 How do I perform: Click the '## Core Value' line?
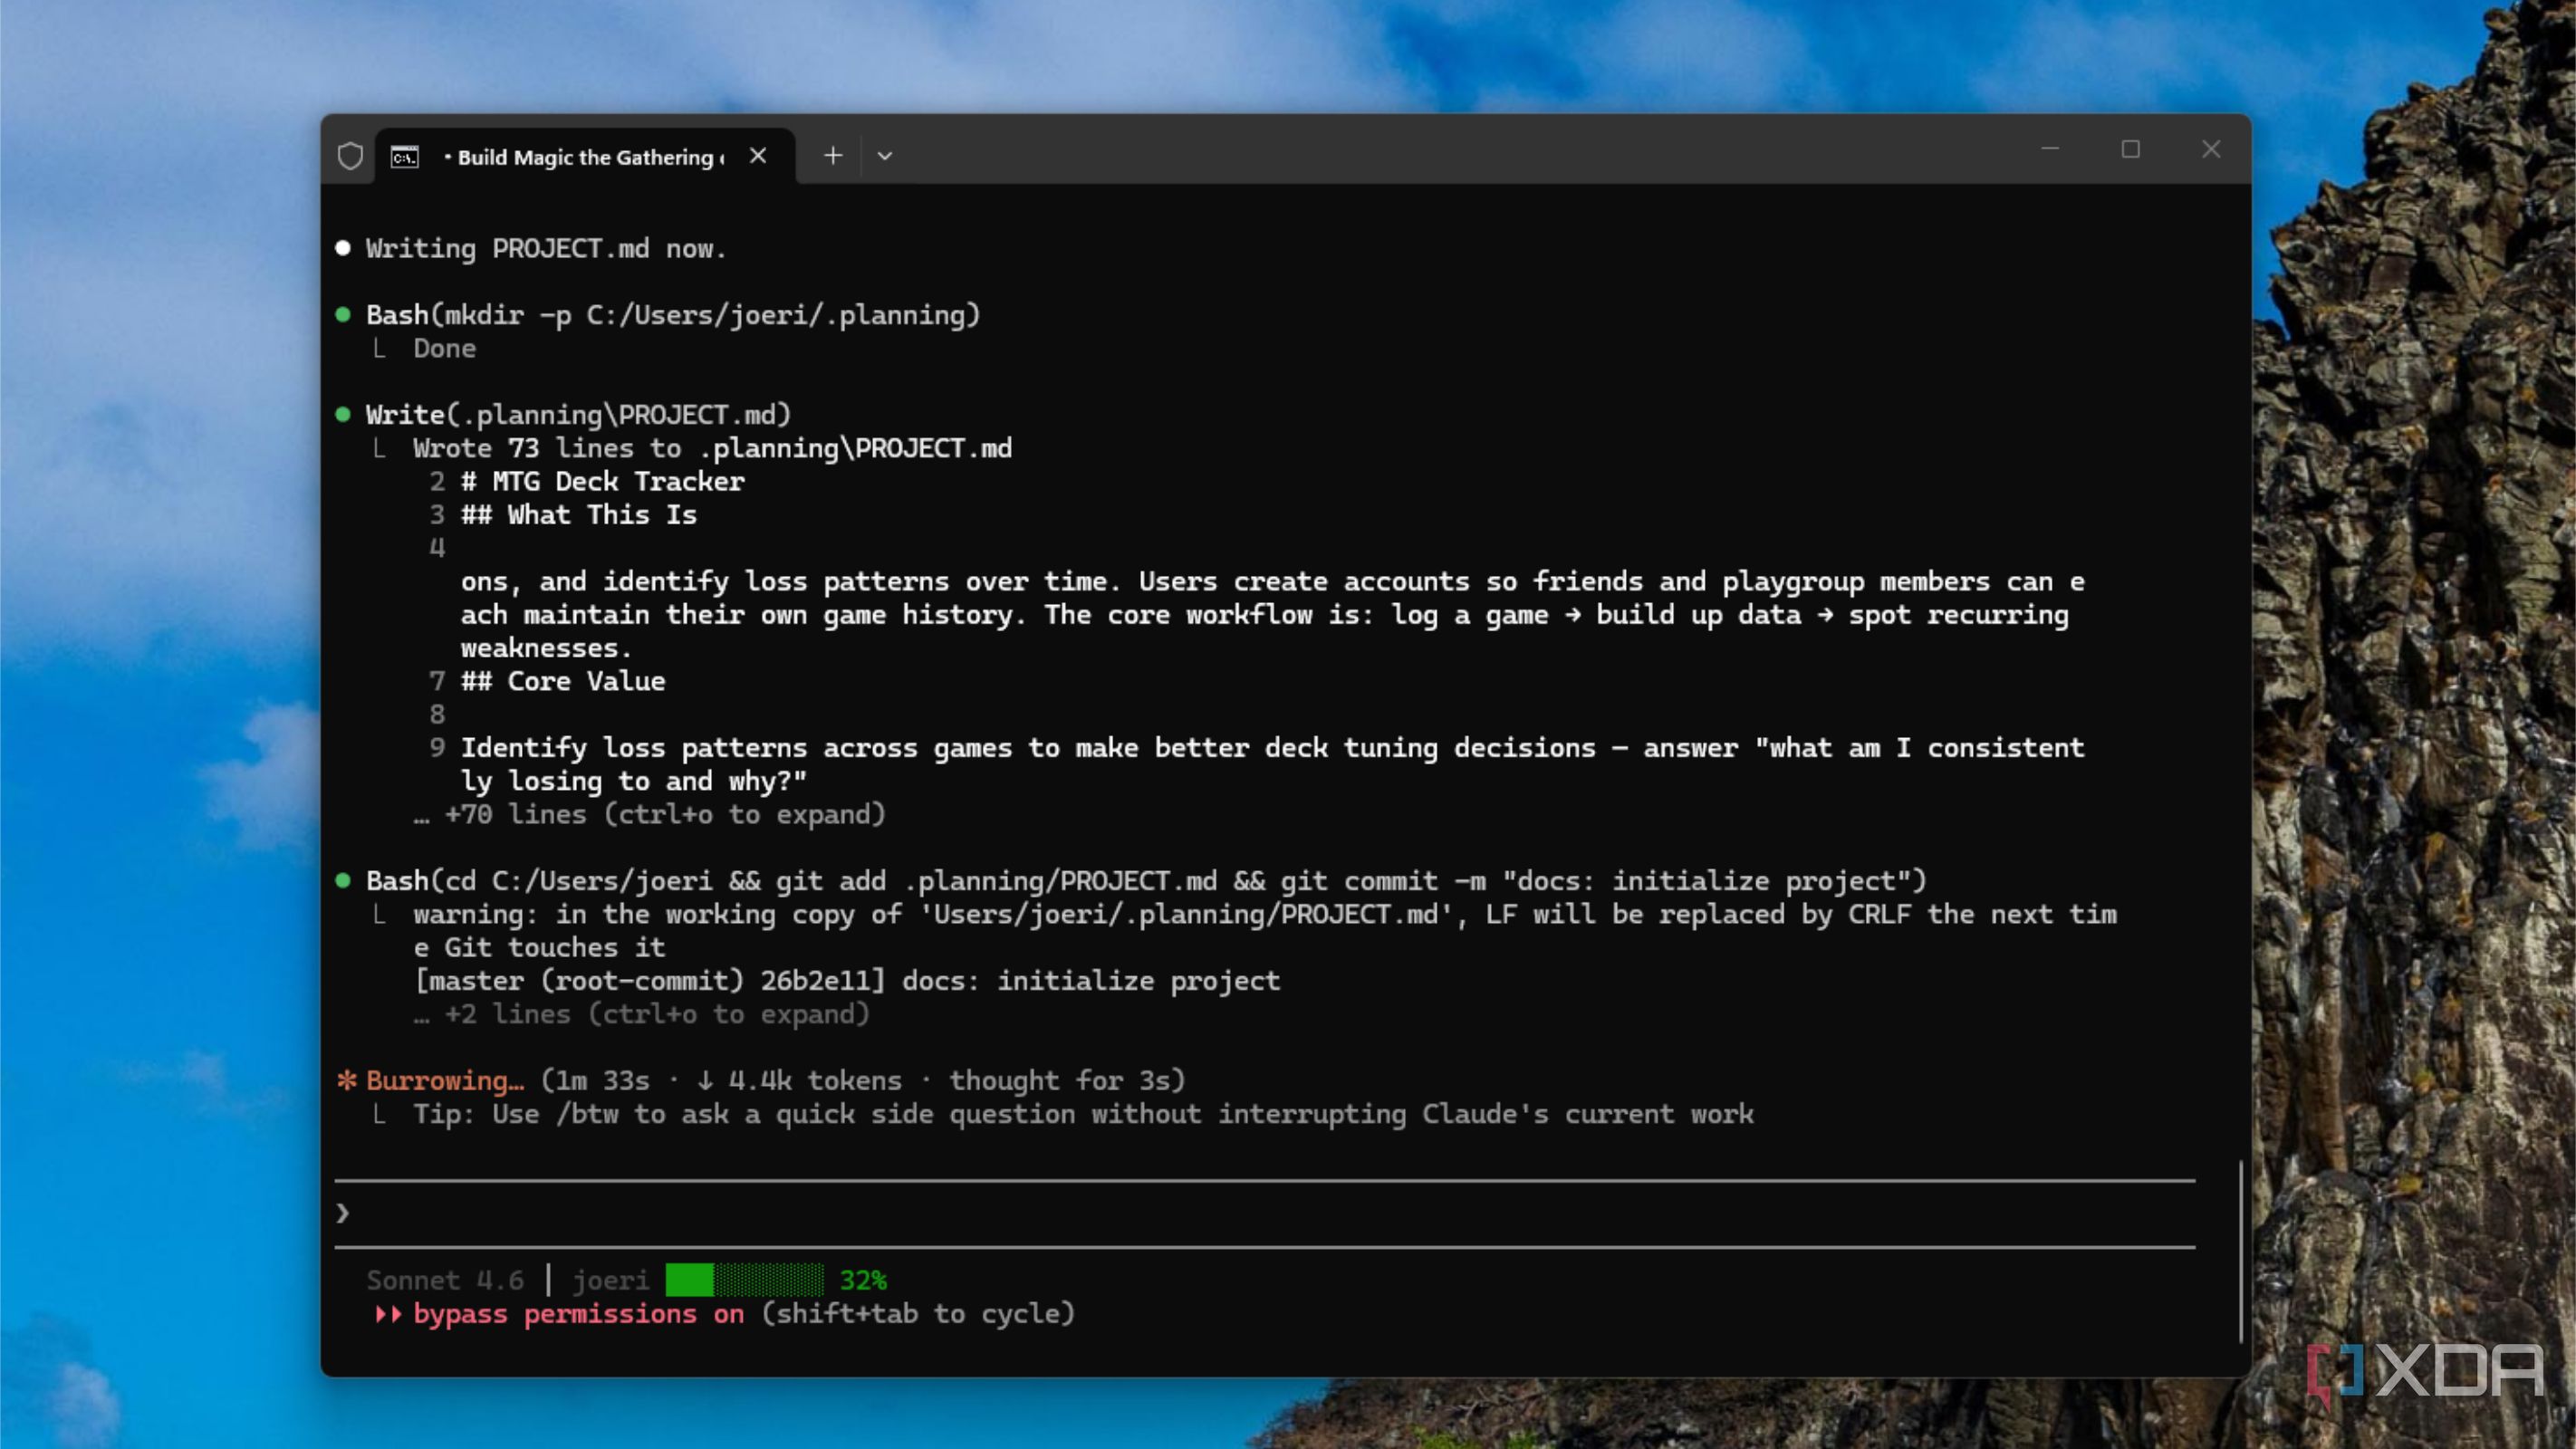(x=563, y=682)
